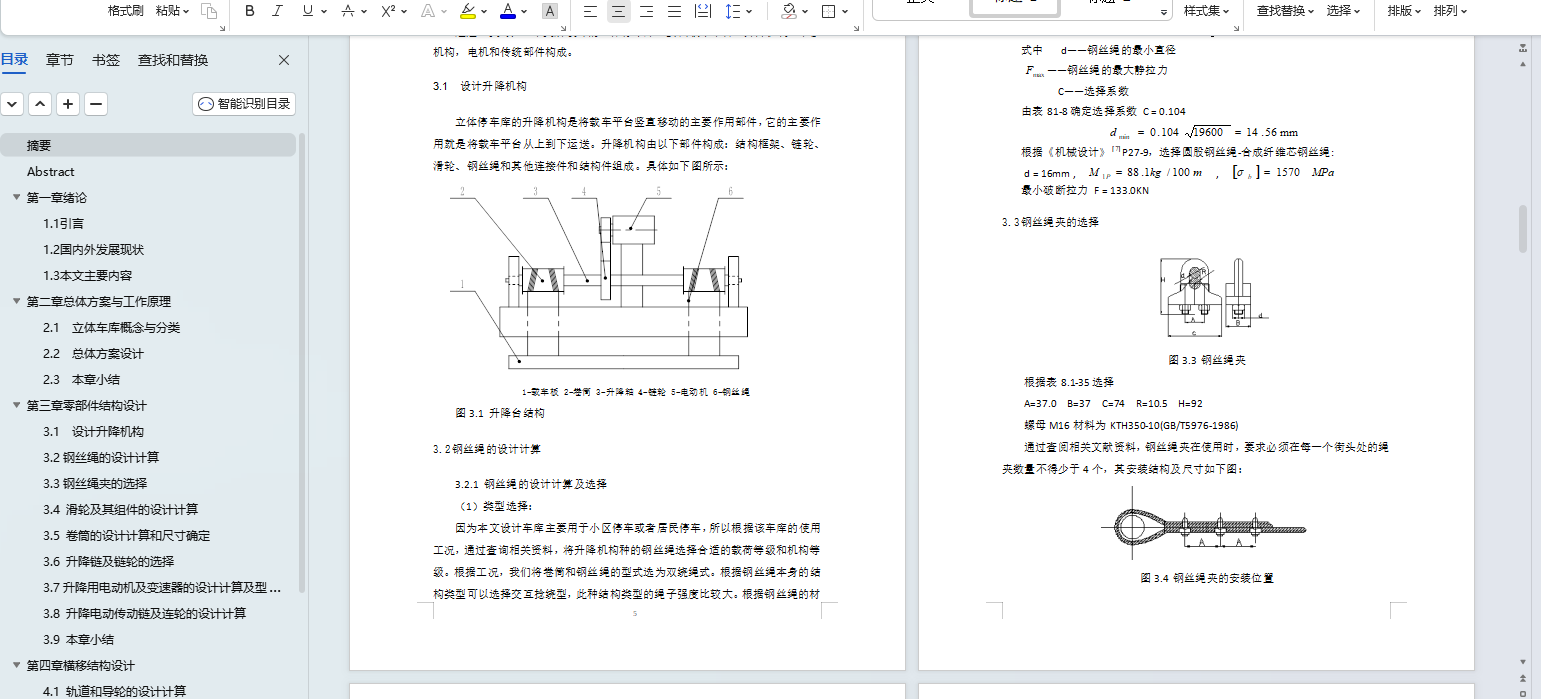Click the 粘贴 paste button

[x=173, y=11]
